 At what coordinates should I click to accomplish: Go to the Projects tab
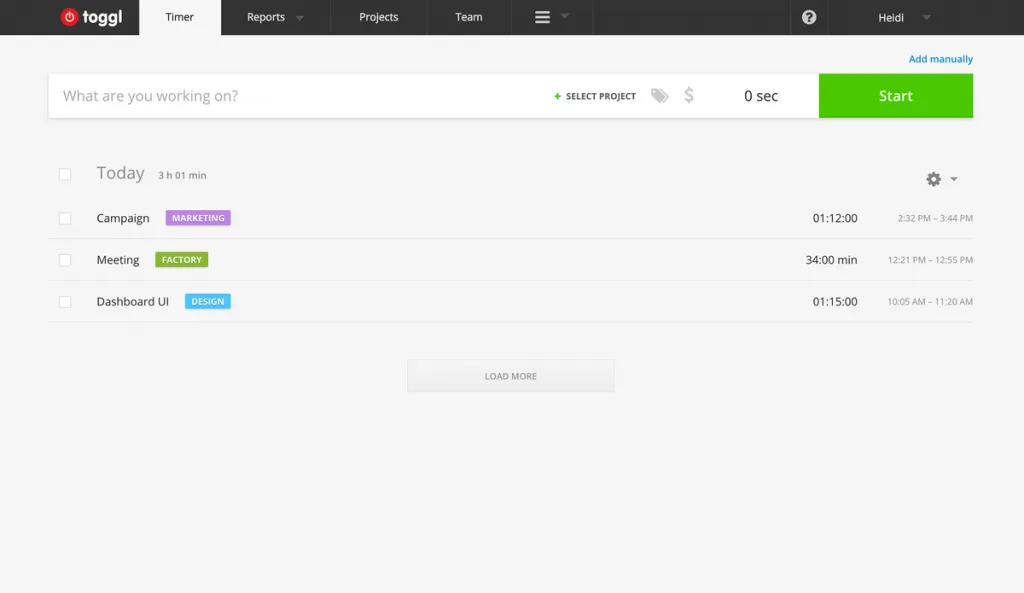coord(379,18)
